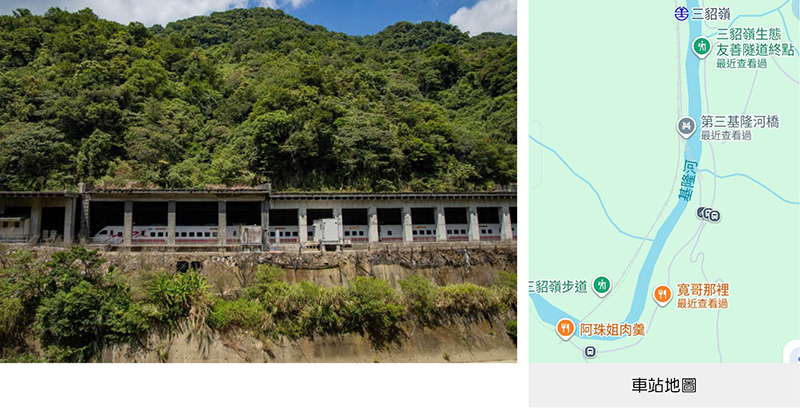Tap the green 三貂嶺生態友善隧道終點 marker pin

click(x=702, y=47)
